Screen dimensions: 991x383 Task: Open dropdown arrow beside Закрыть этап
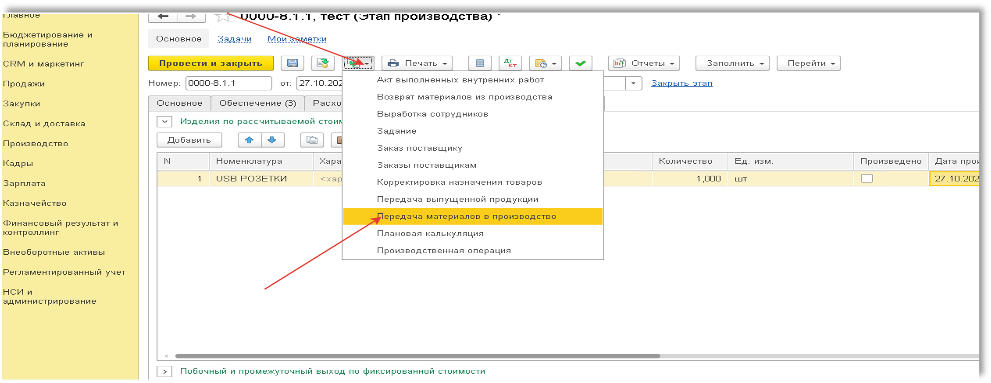click(634, 83)
